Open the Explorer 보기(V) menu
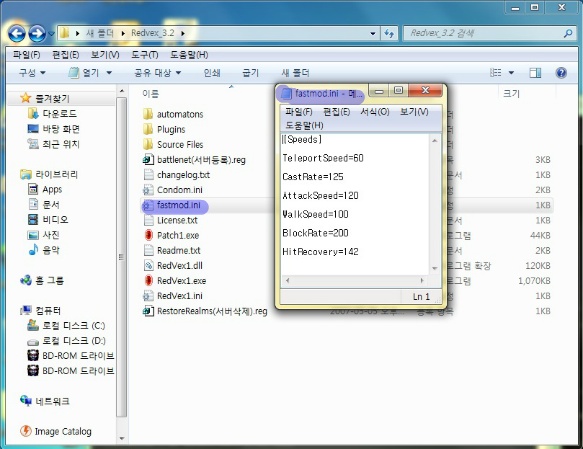The width and height of the screenshot is (583, 449). 105,55
